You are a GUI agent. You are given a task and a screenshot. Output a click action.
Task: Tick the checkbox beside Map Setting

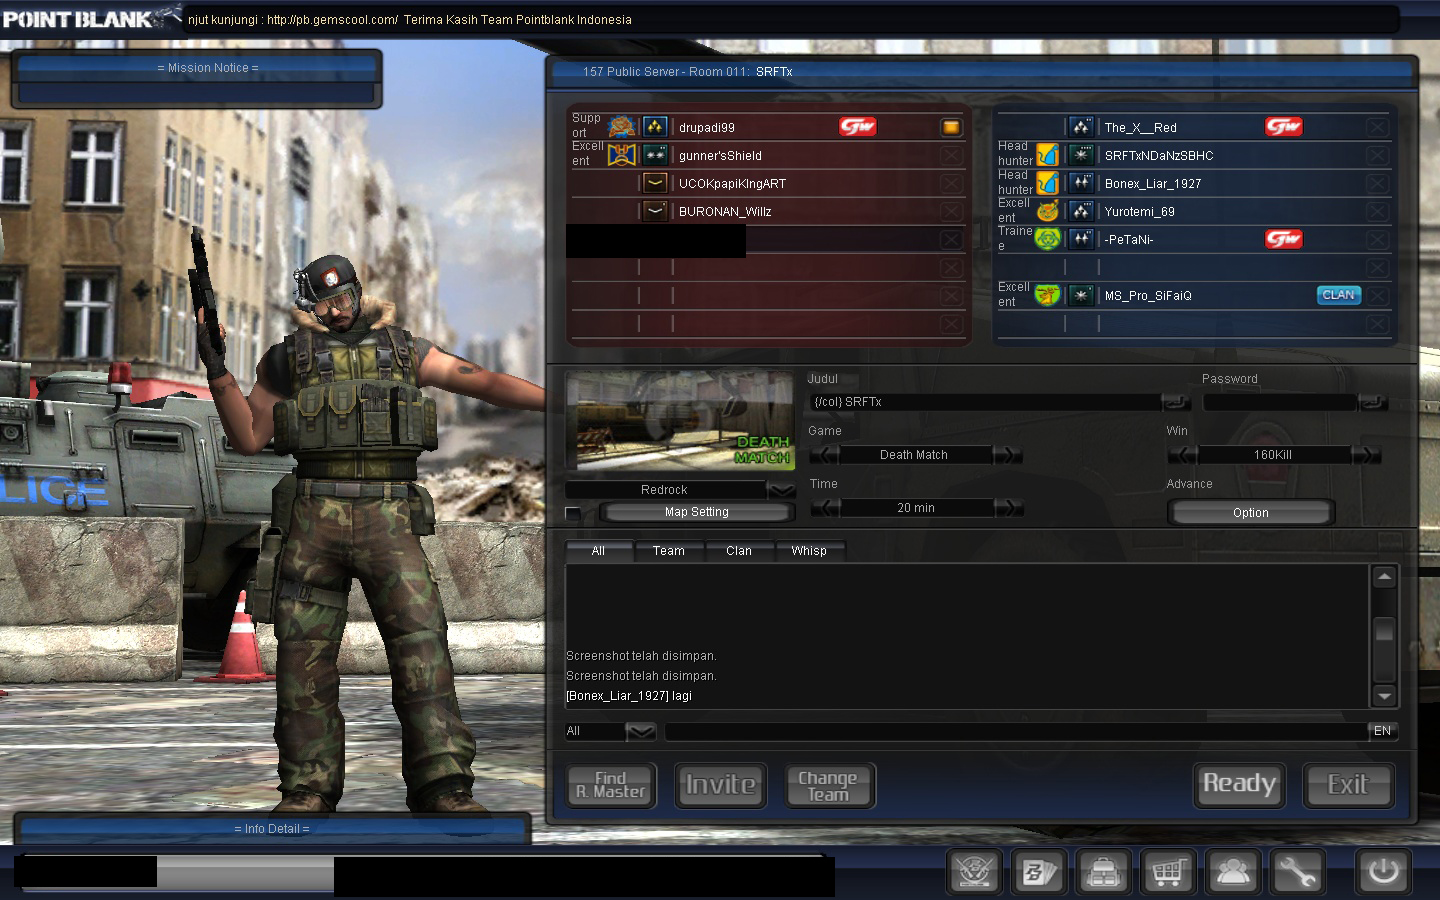click(573, 513)
